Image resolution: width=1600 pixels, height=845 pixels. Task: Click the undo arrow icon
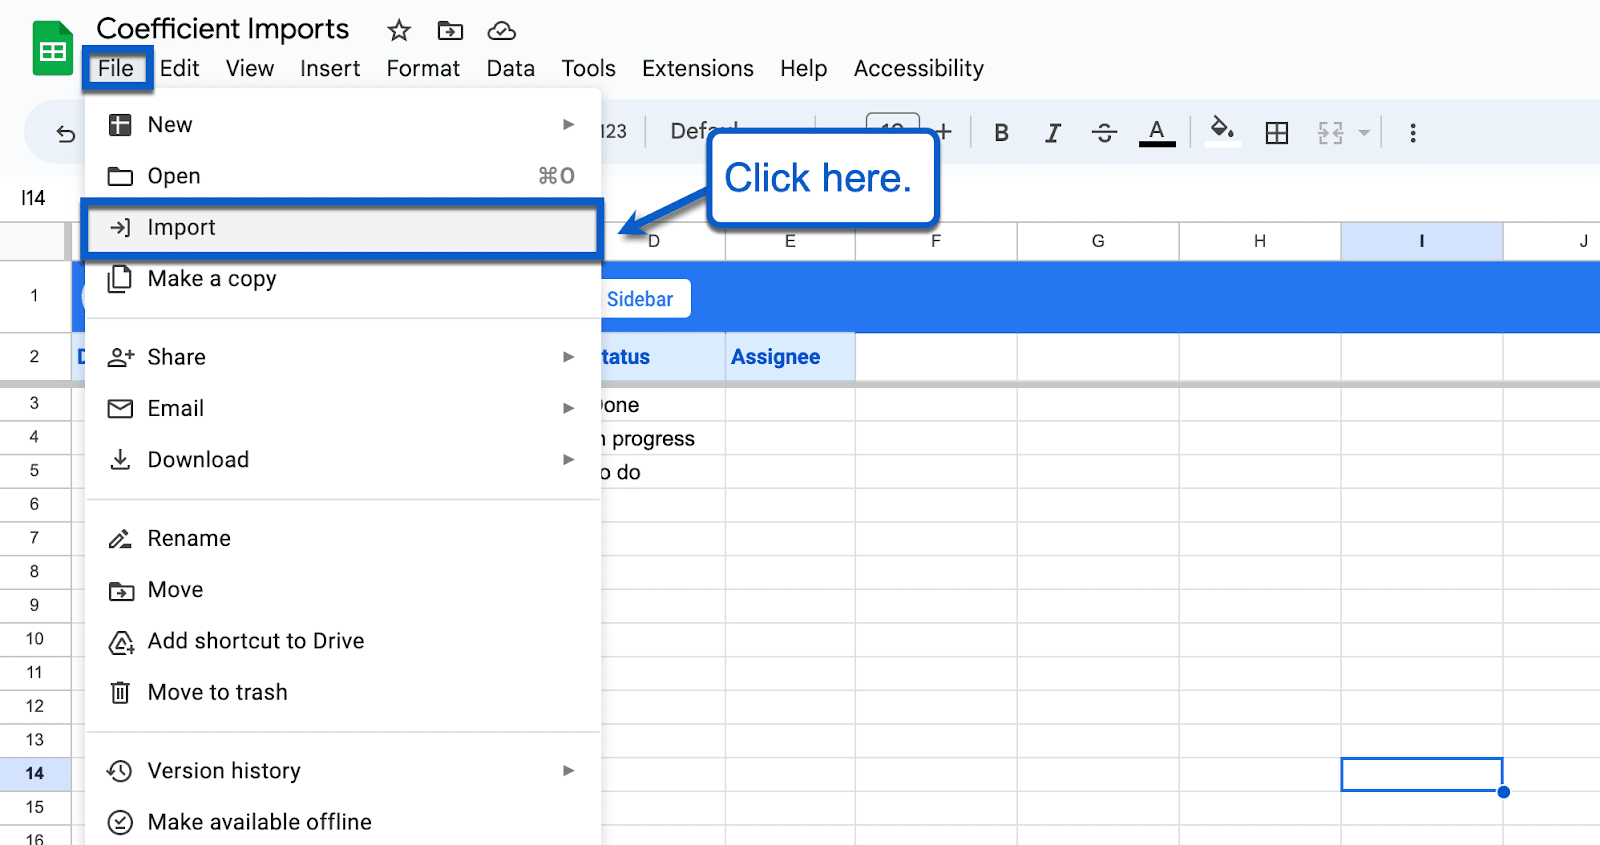coord(66,133)
